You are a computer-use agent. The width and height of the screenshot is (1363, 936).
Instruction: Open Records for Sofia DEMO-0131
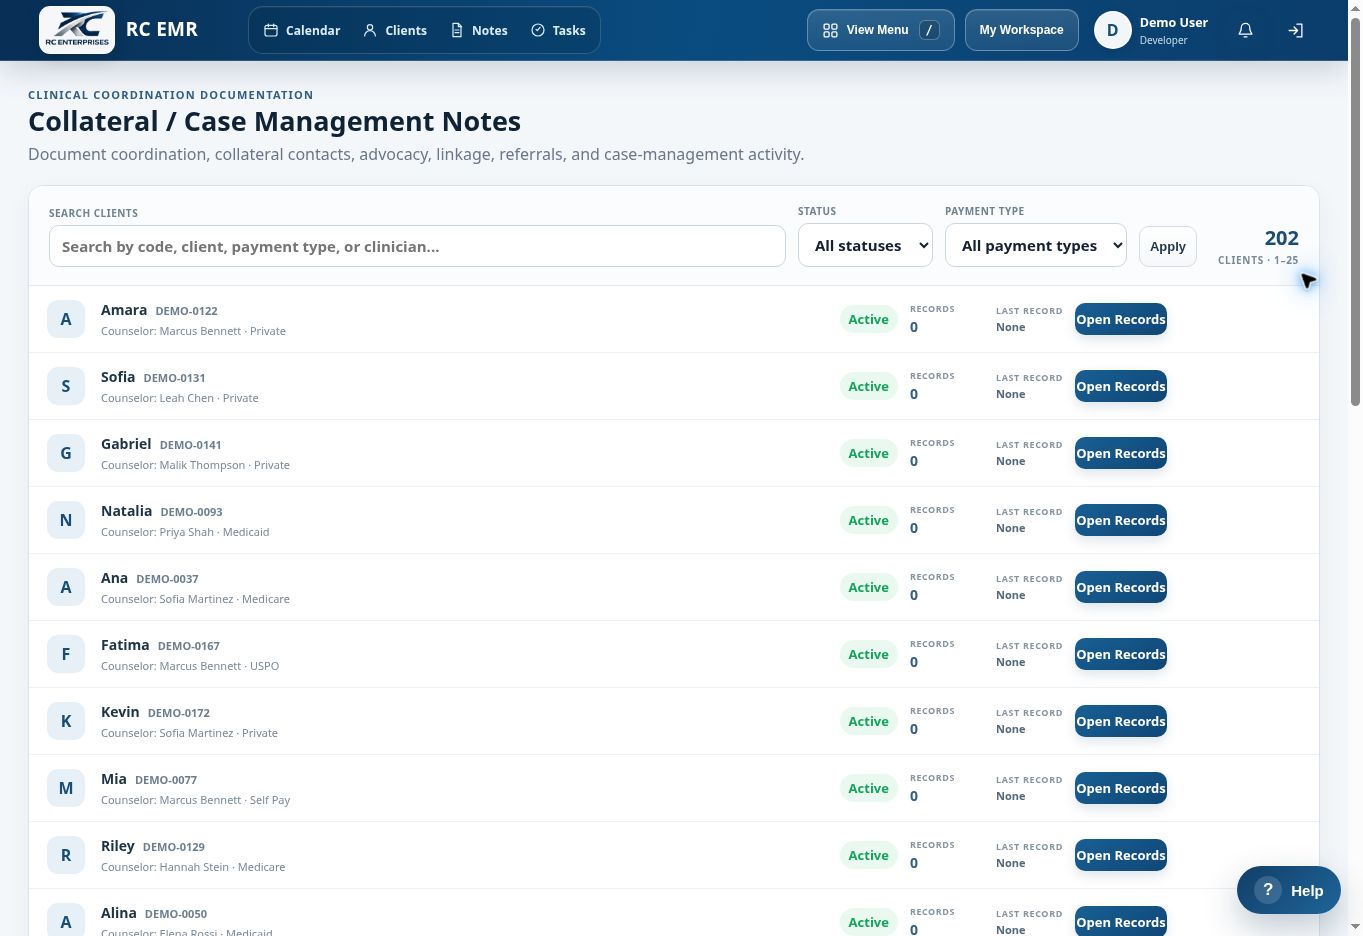pyautogui.click(x=1121, y=386)
